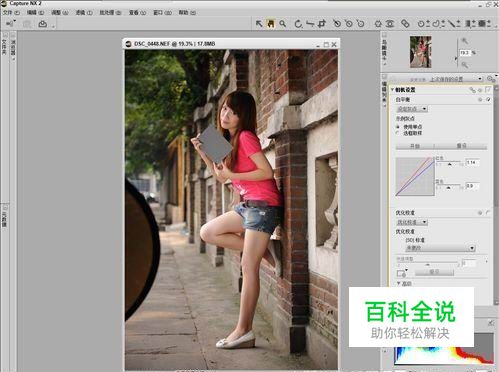
Task: Open the 滤镜 menu
Action: [84, 13]
